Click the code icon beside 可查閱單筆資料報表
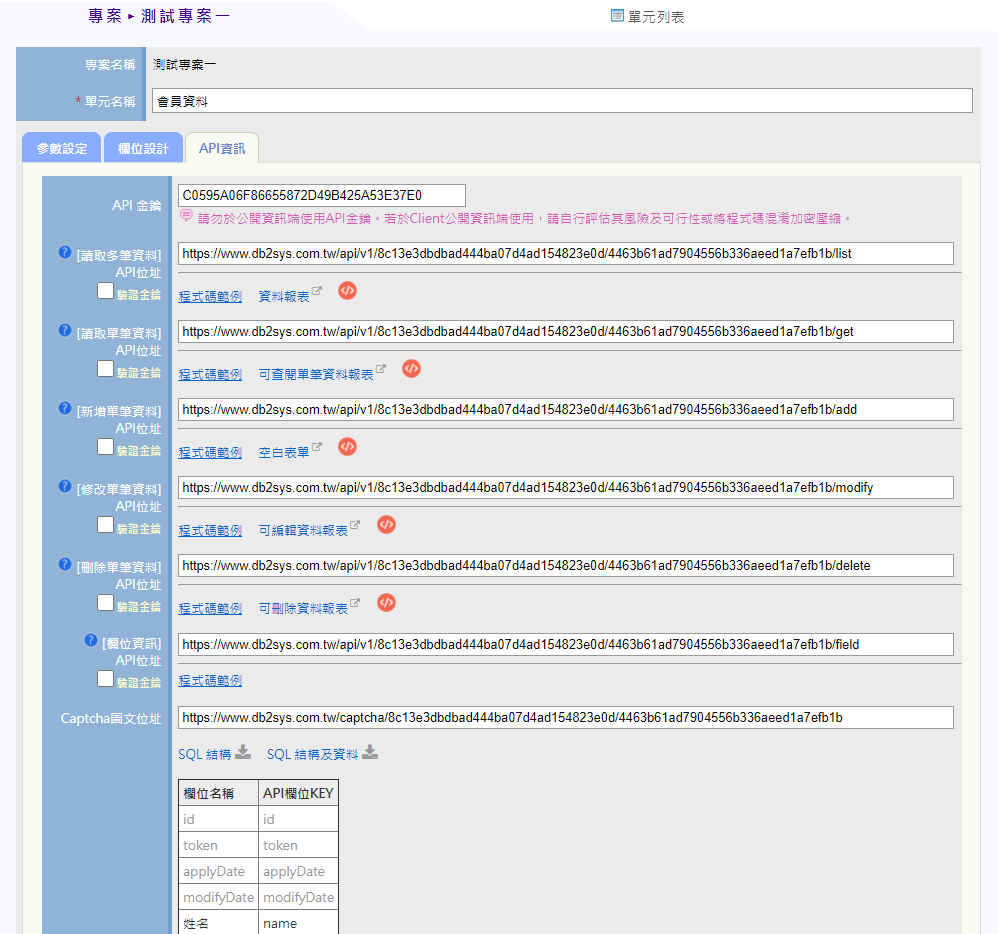999x934 pixels. point(411,369)
